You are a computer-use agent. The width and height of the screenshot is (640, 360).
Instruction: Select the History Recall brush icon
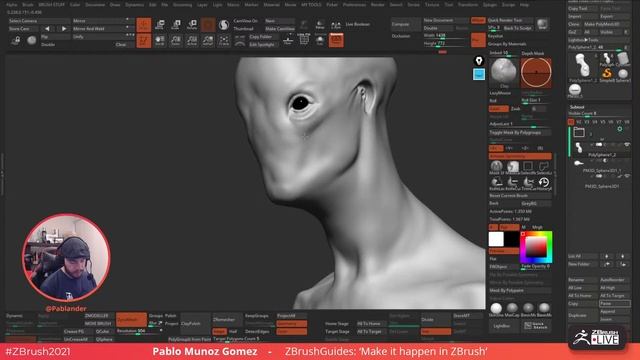[x=544, y=182]
